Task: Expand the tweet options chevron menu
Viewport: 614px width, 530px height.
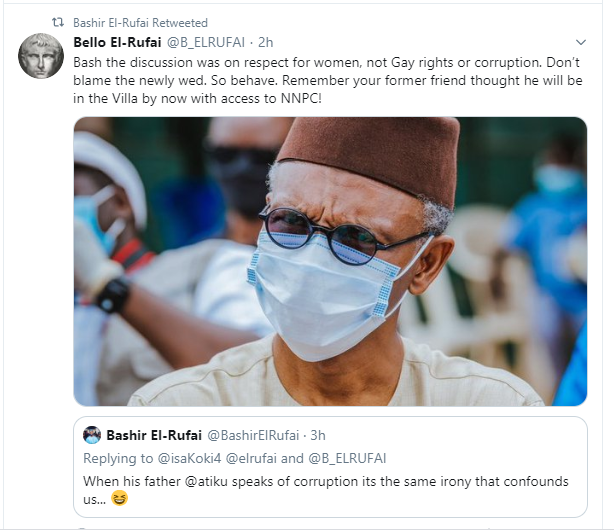Action: (x=581, y=43)
